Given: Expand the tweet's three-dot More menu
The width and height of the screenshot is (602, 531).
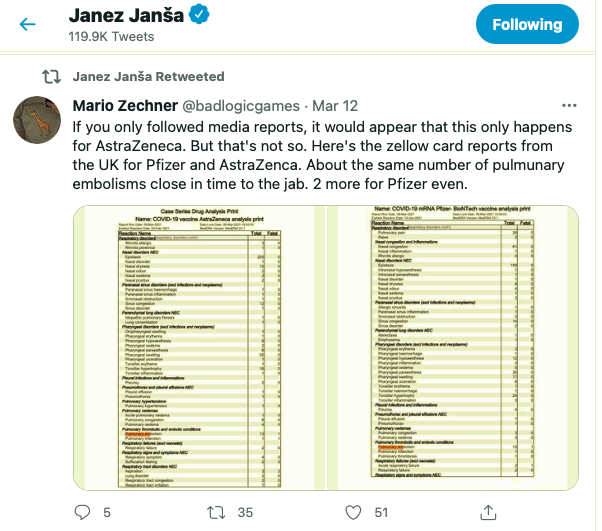Looking at the screenshot, I should point(569,105).
